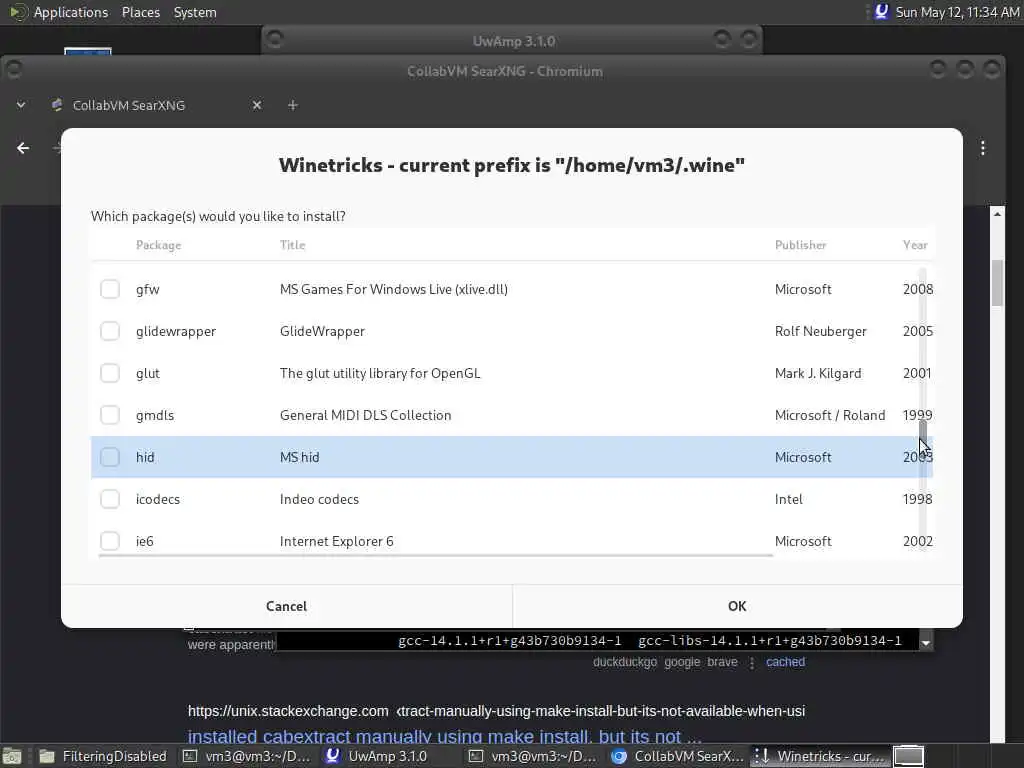The image size is (1024, 768).
Task: Click the workspace switcher in taskbar
Action: click(x=908, y=756)
